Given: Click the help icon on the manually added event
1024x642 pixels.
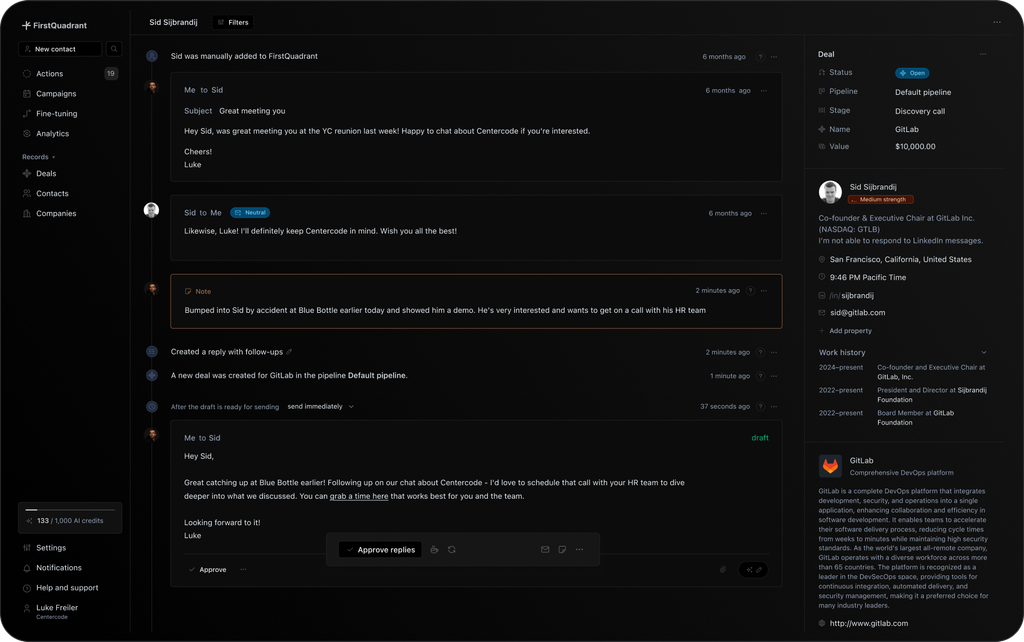Looking at the screenshot, I should (x=760, y=57).
